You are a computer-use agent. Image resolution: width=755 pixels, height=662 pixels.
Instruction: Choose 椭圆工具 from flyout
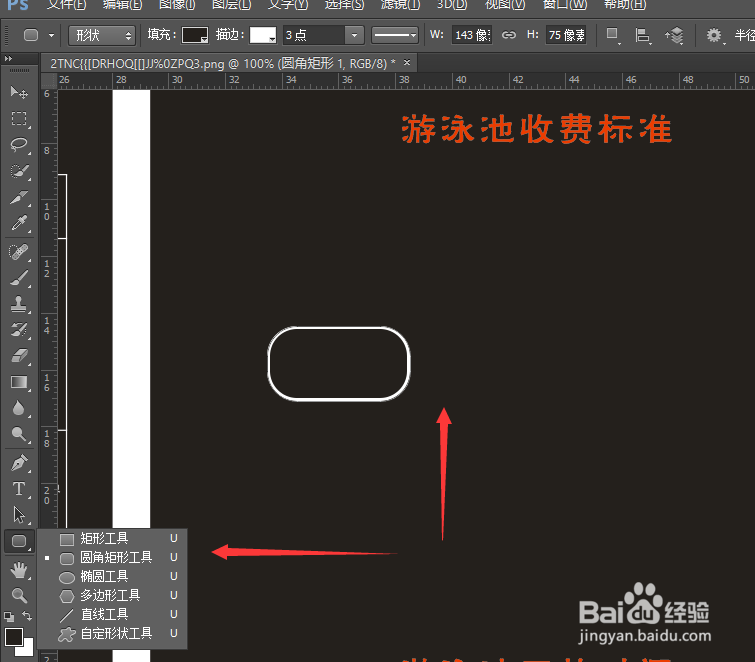click(x=112, y=576)
